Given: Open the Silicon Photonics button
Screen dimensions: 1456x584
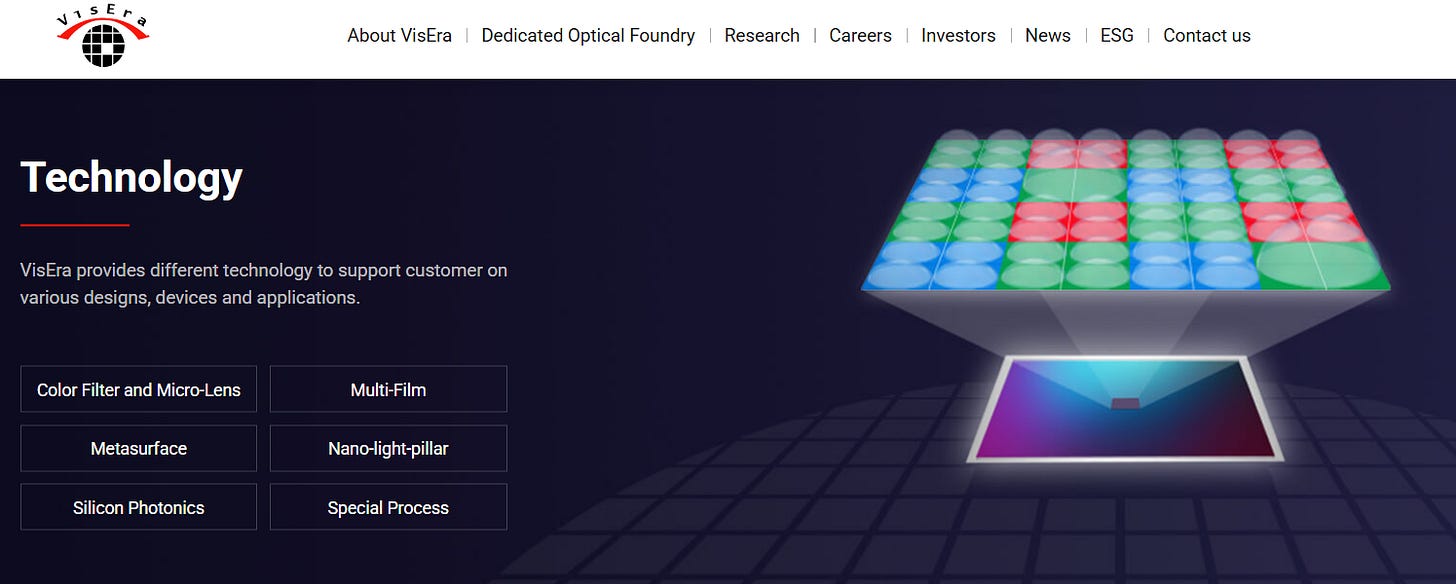Looking at the screenshot, I should (139, 507).
